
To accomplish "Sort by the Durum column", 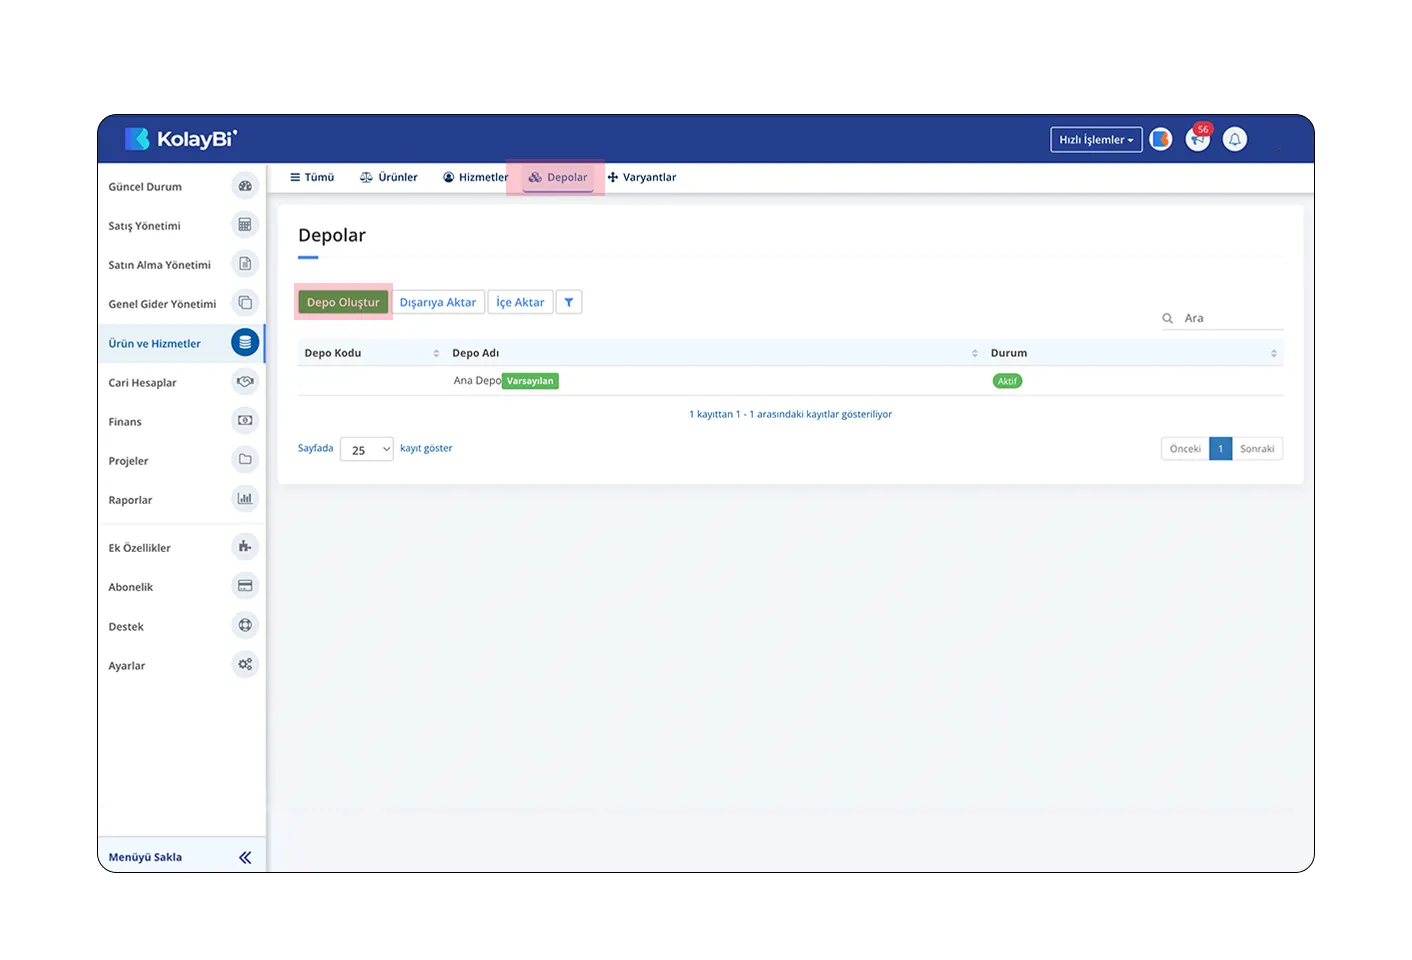I will [x=1133, y=353].
